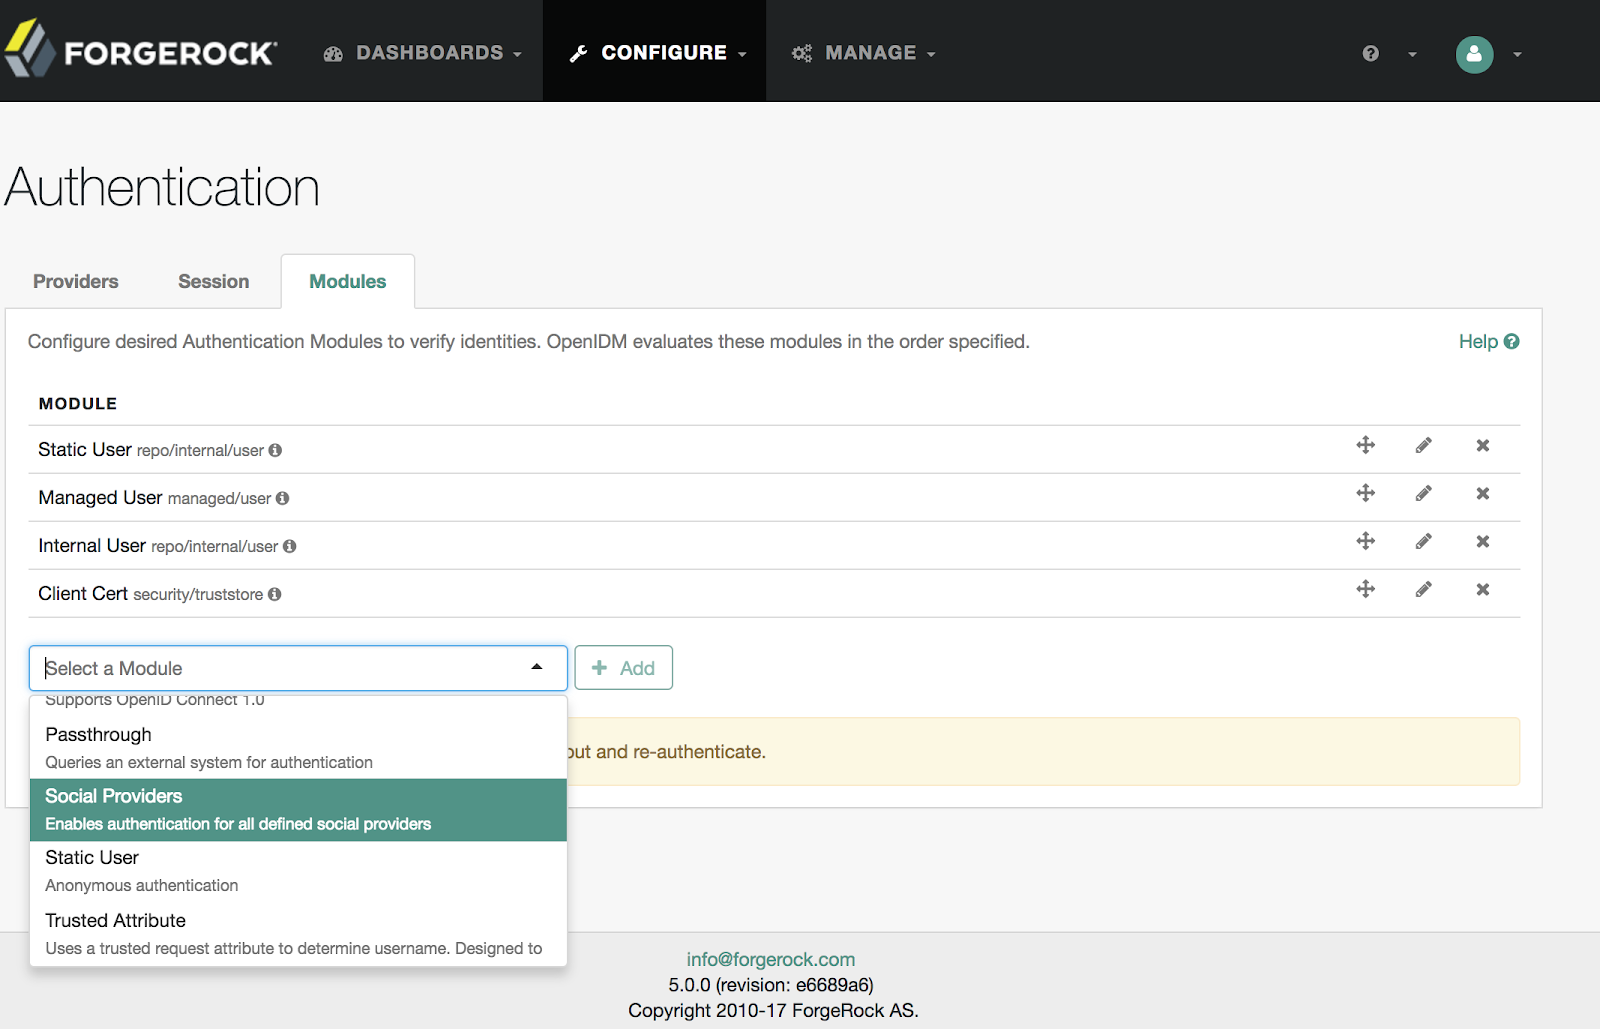
Task: Click the Add module button
Action: (x=623, y=668)
